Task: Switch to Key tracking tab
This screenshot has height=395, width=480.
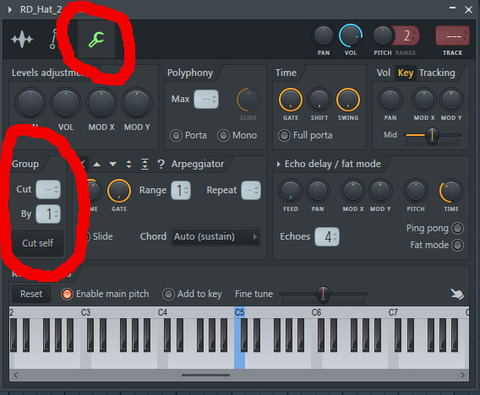Action: (x=405, y=73)
